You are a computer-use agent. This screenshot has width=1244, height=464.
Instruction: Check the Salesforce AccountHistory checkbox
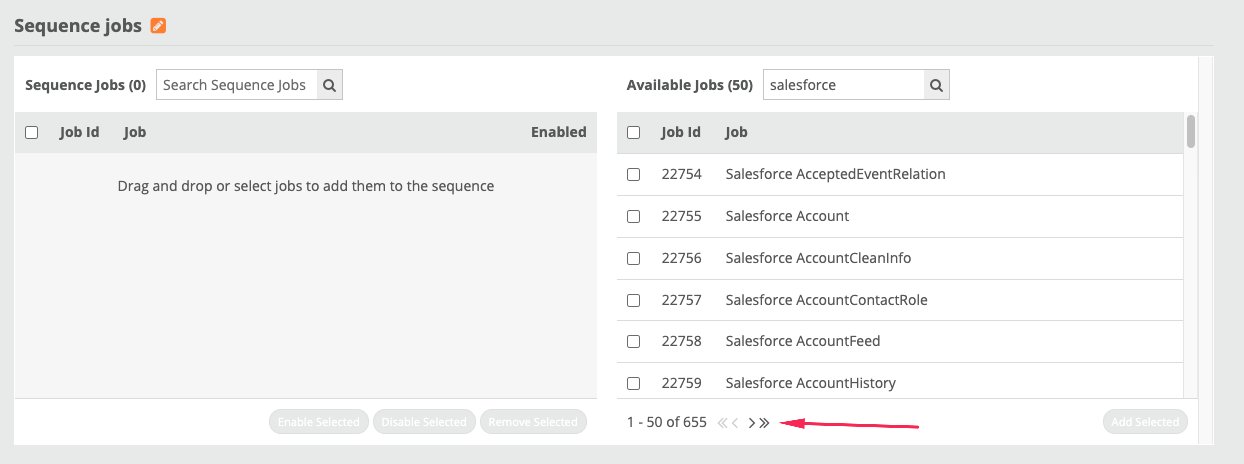pyautogui.click(x=633, y=383)
